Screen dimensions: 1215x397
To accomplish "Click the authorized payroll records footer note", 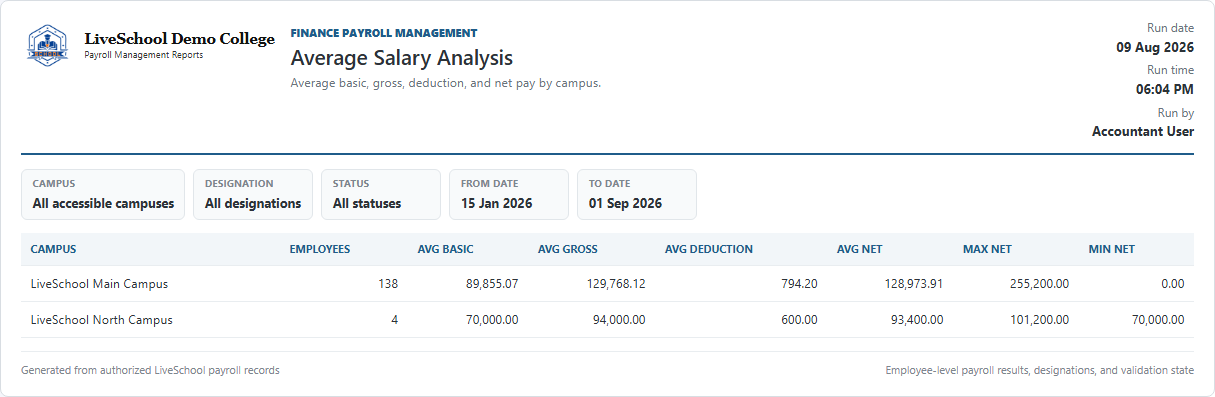I will tap(150, 370).
